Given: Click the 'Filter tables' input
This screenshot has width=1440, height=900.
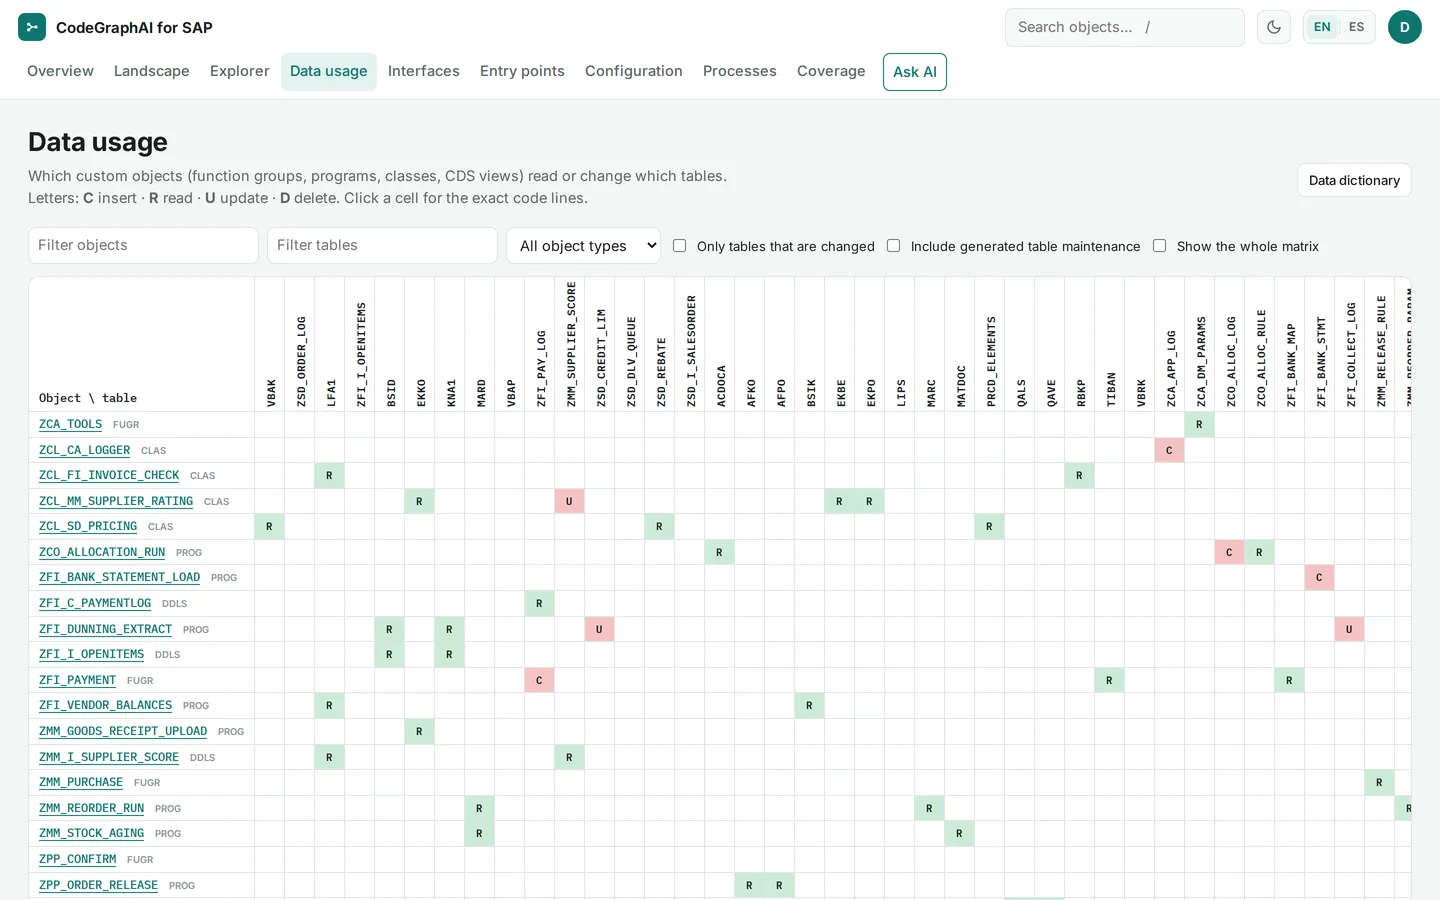Looking at the screenshot, I should point(382,246).
